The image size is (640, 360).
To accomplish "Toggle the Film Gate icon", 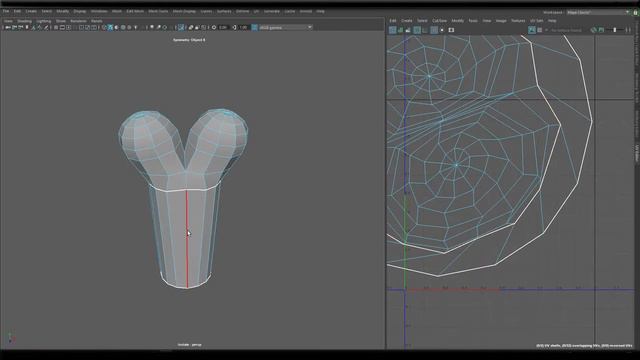I will 62,27.
